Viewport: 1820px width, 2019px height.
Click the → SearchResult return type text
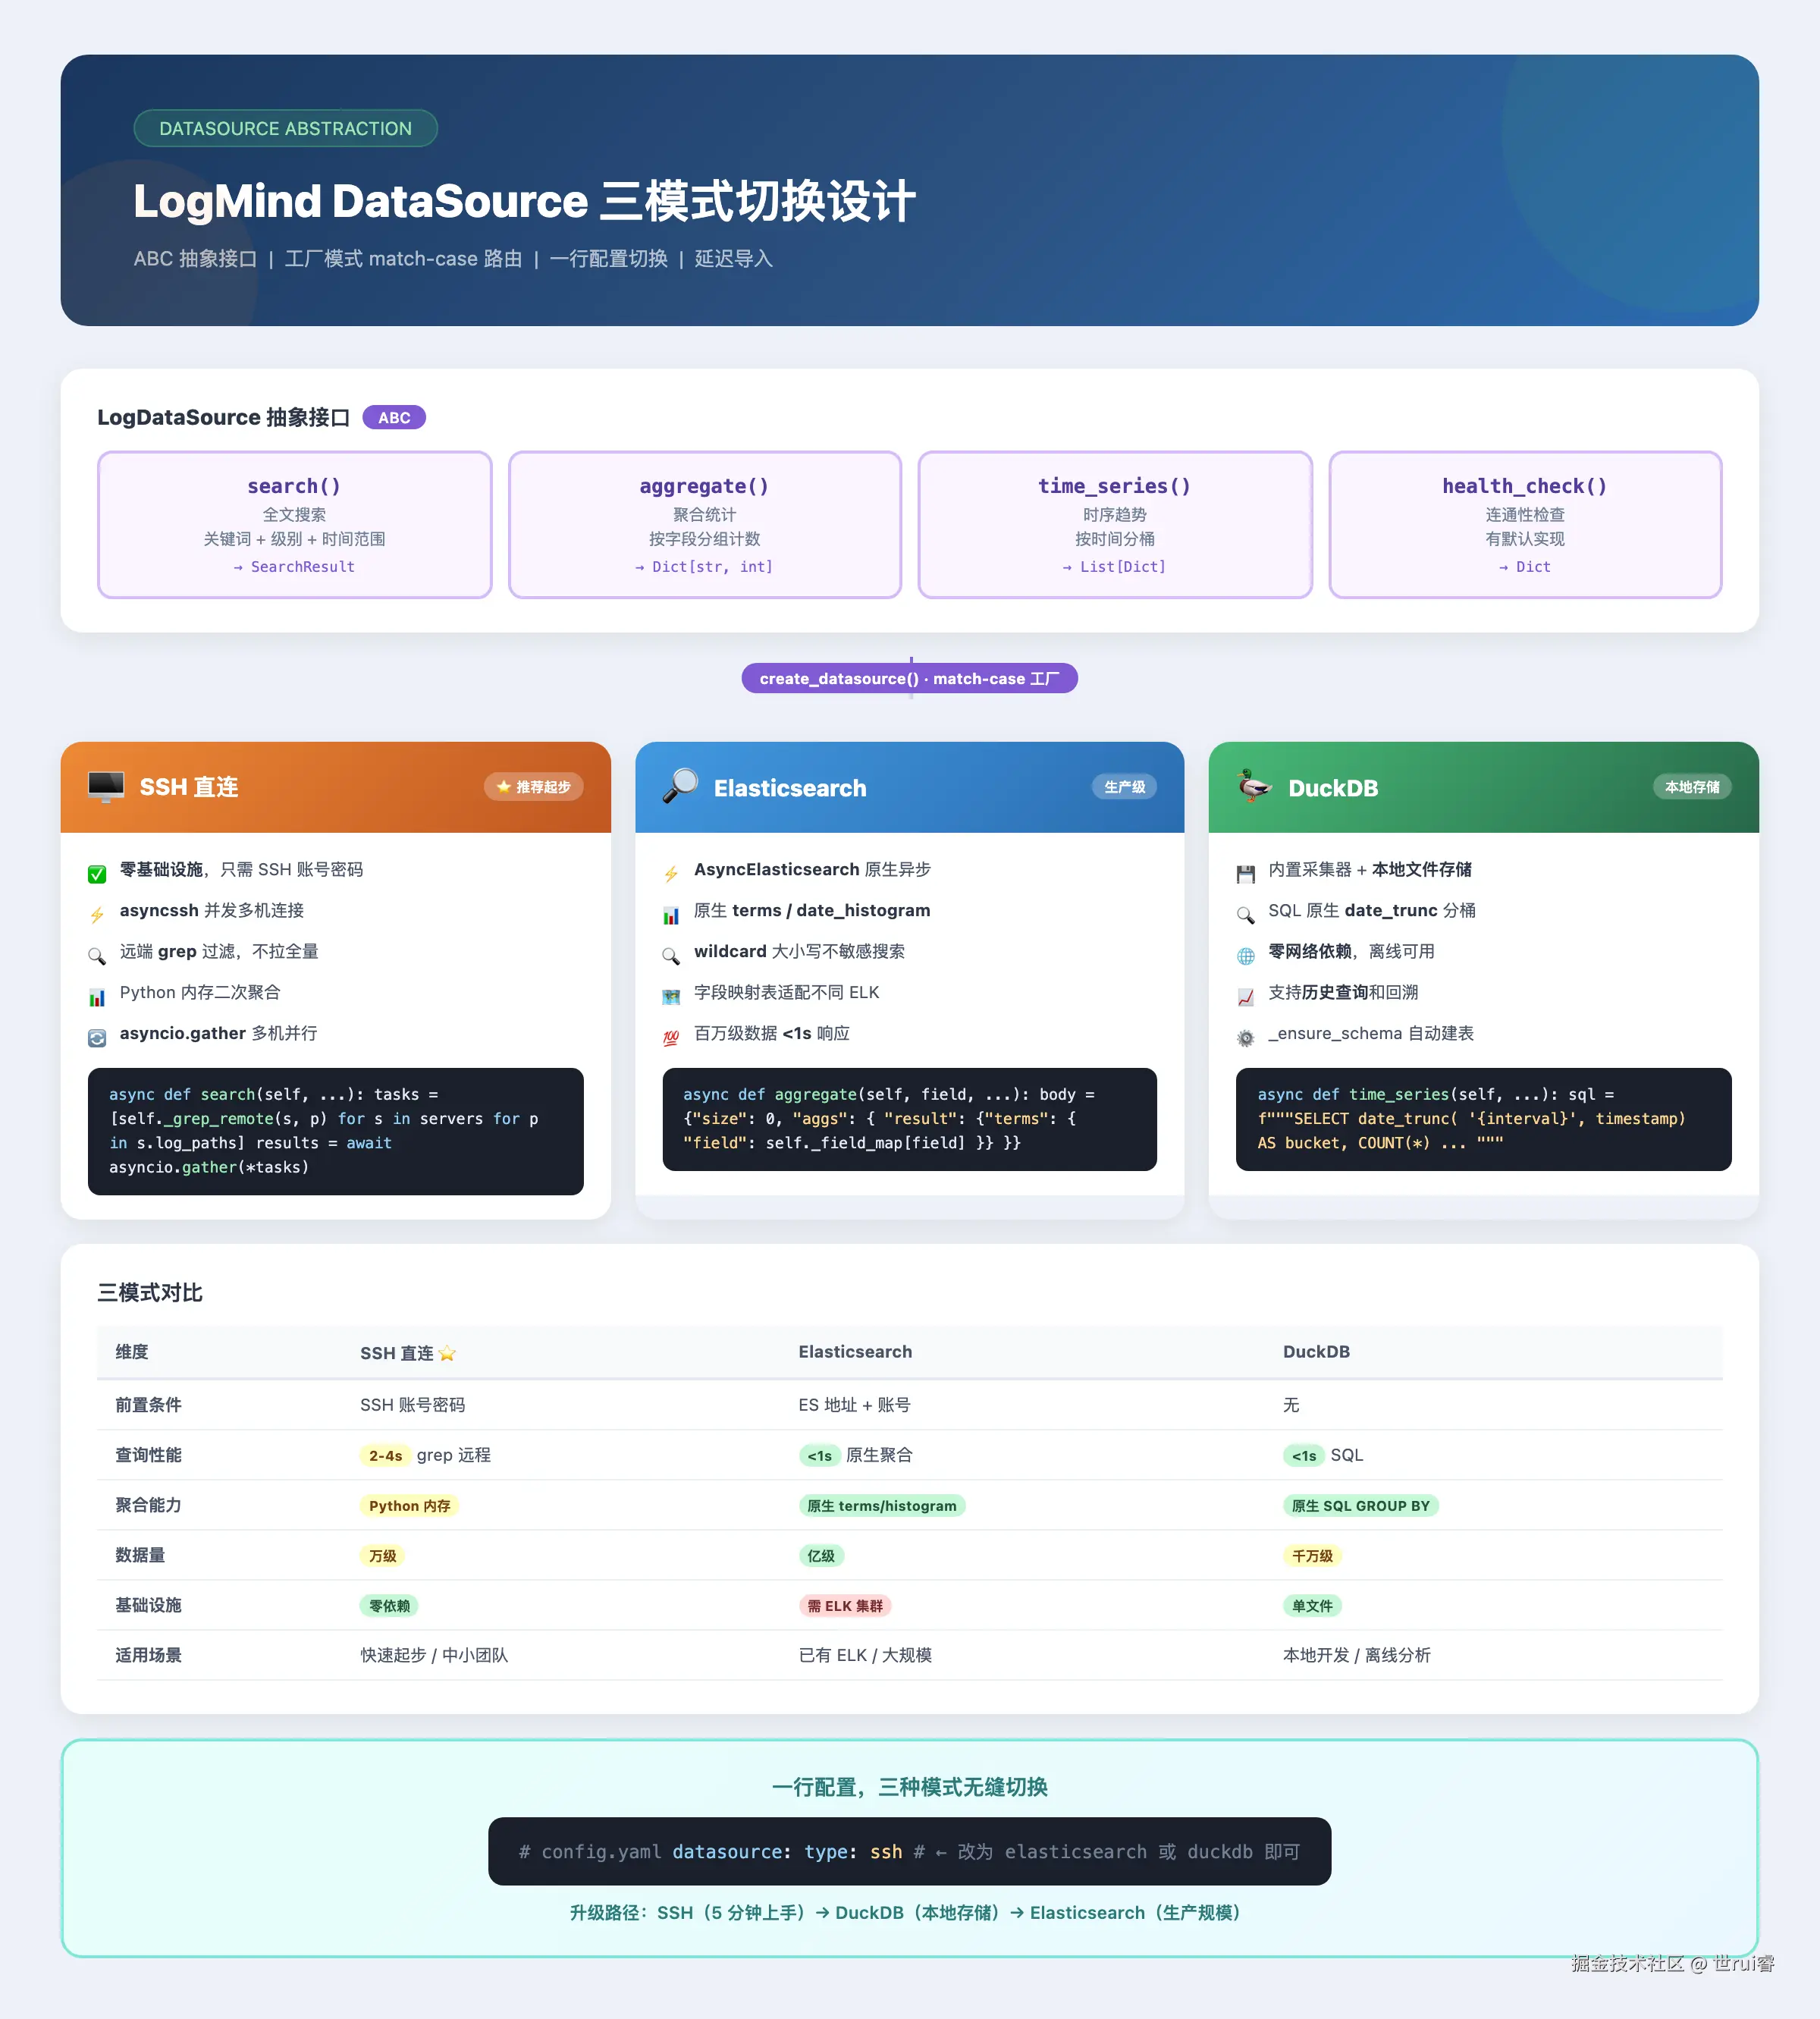pos(294,567)
